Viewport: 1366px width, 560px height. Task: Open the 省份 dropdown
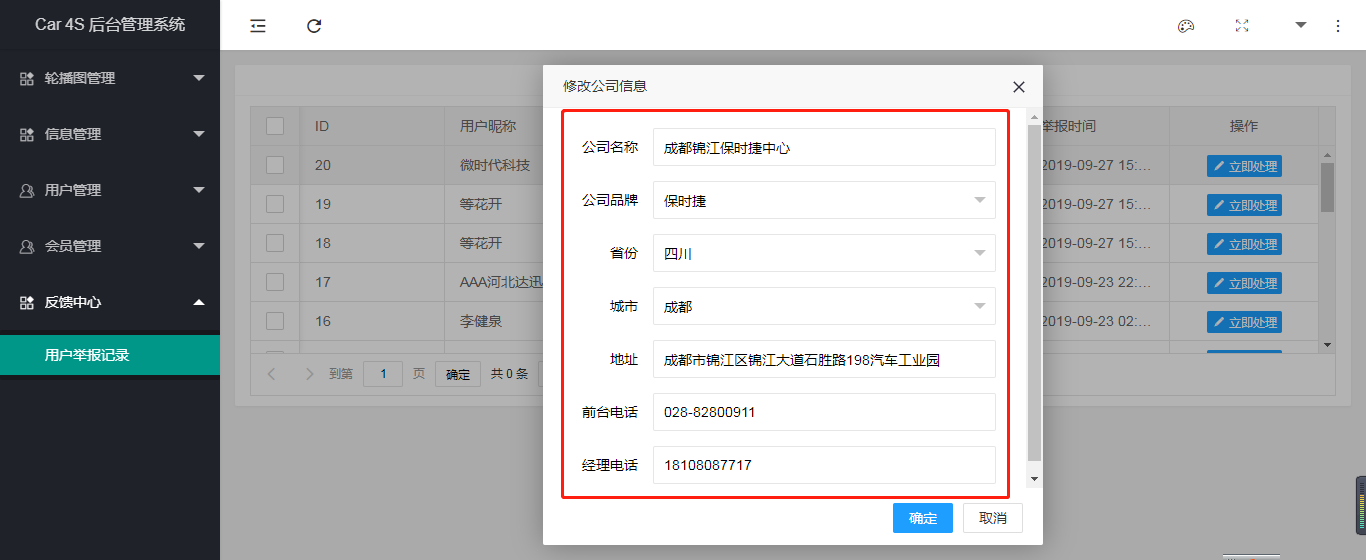tap(824, 253)
